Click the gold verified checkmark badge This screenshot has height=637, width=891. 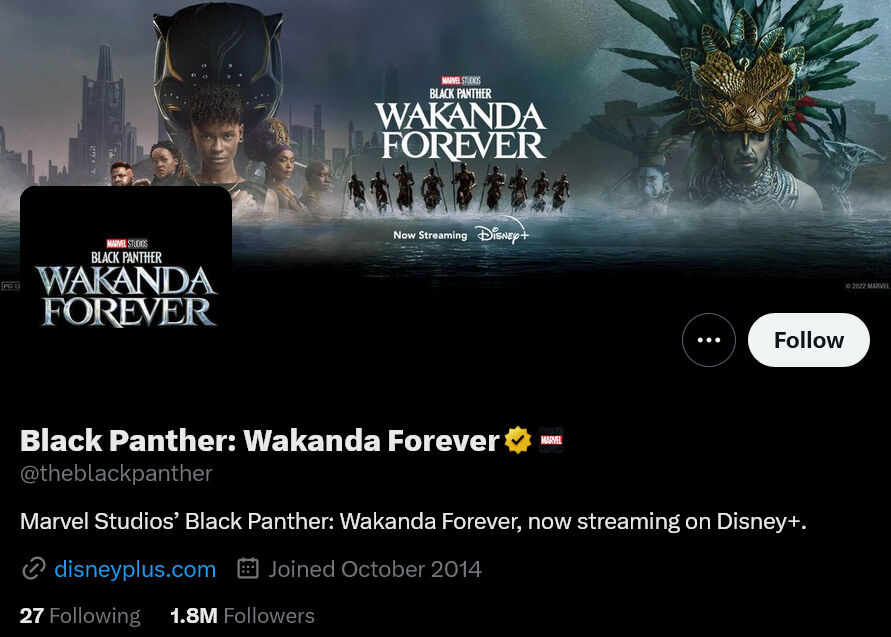pyautogui.click(x=518, y=440)
